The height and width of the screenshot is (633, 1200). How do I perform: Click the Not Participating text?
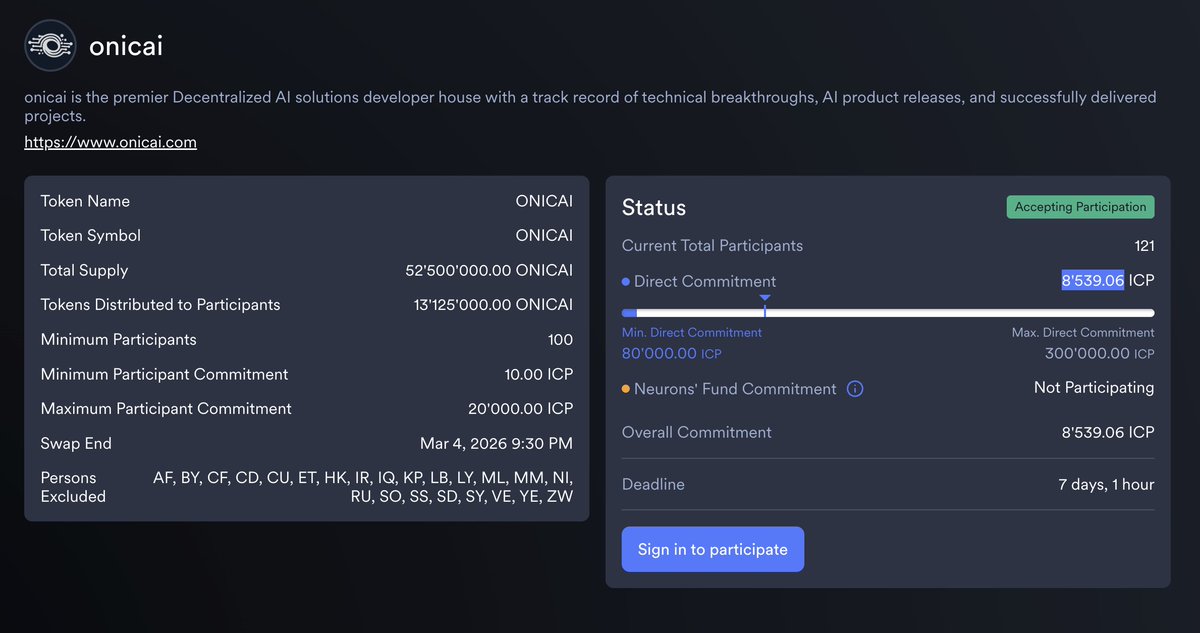(x=1094, y=388)
